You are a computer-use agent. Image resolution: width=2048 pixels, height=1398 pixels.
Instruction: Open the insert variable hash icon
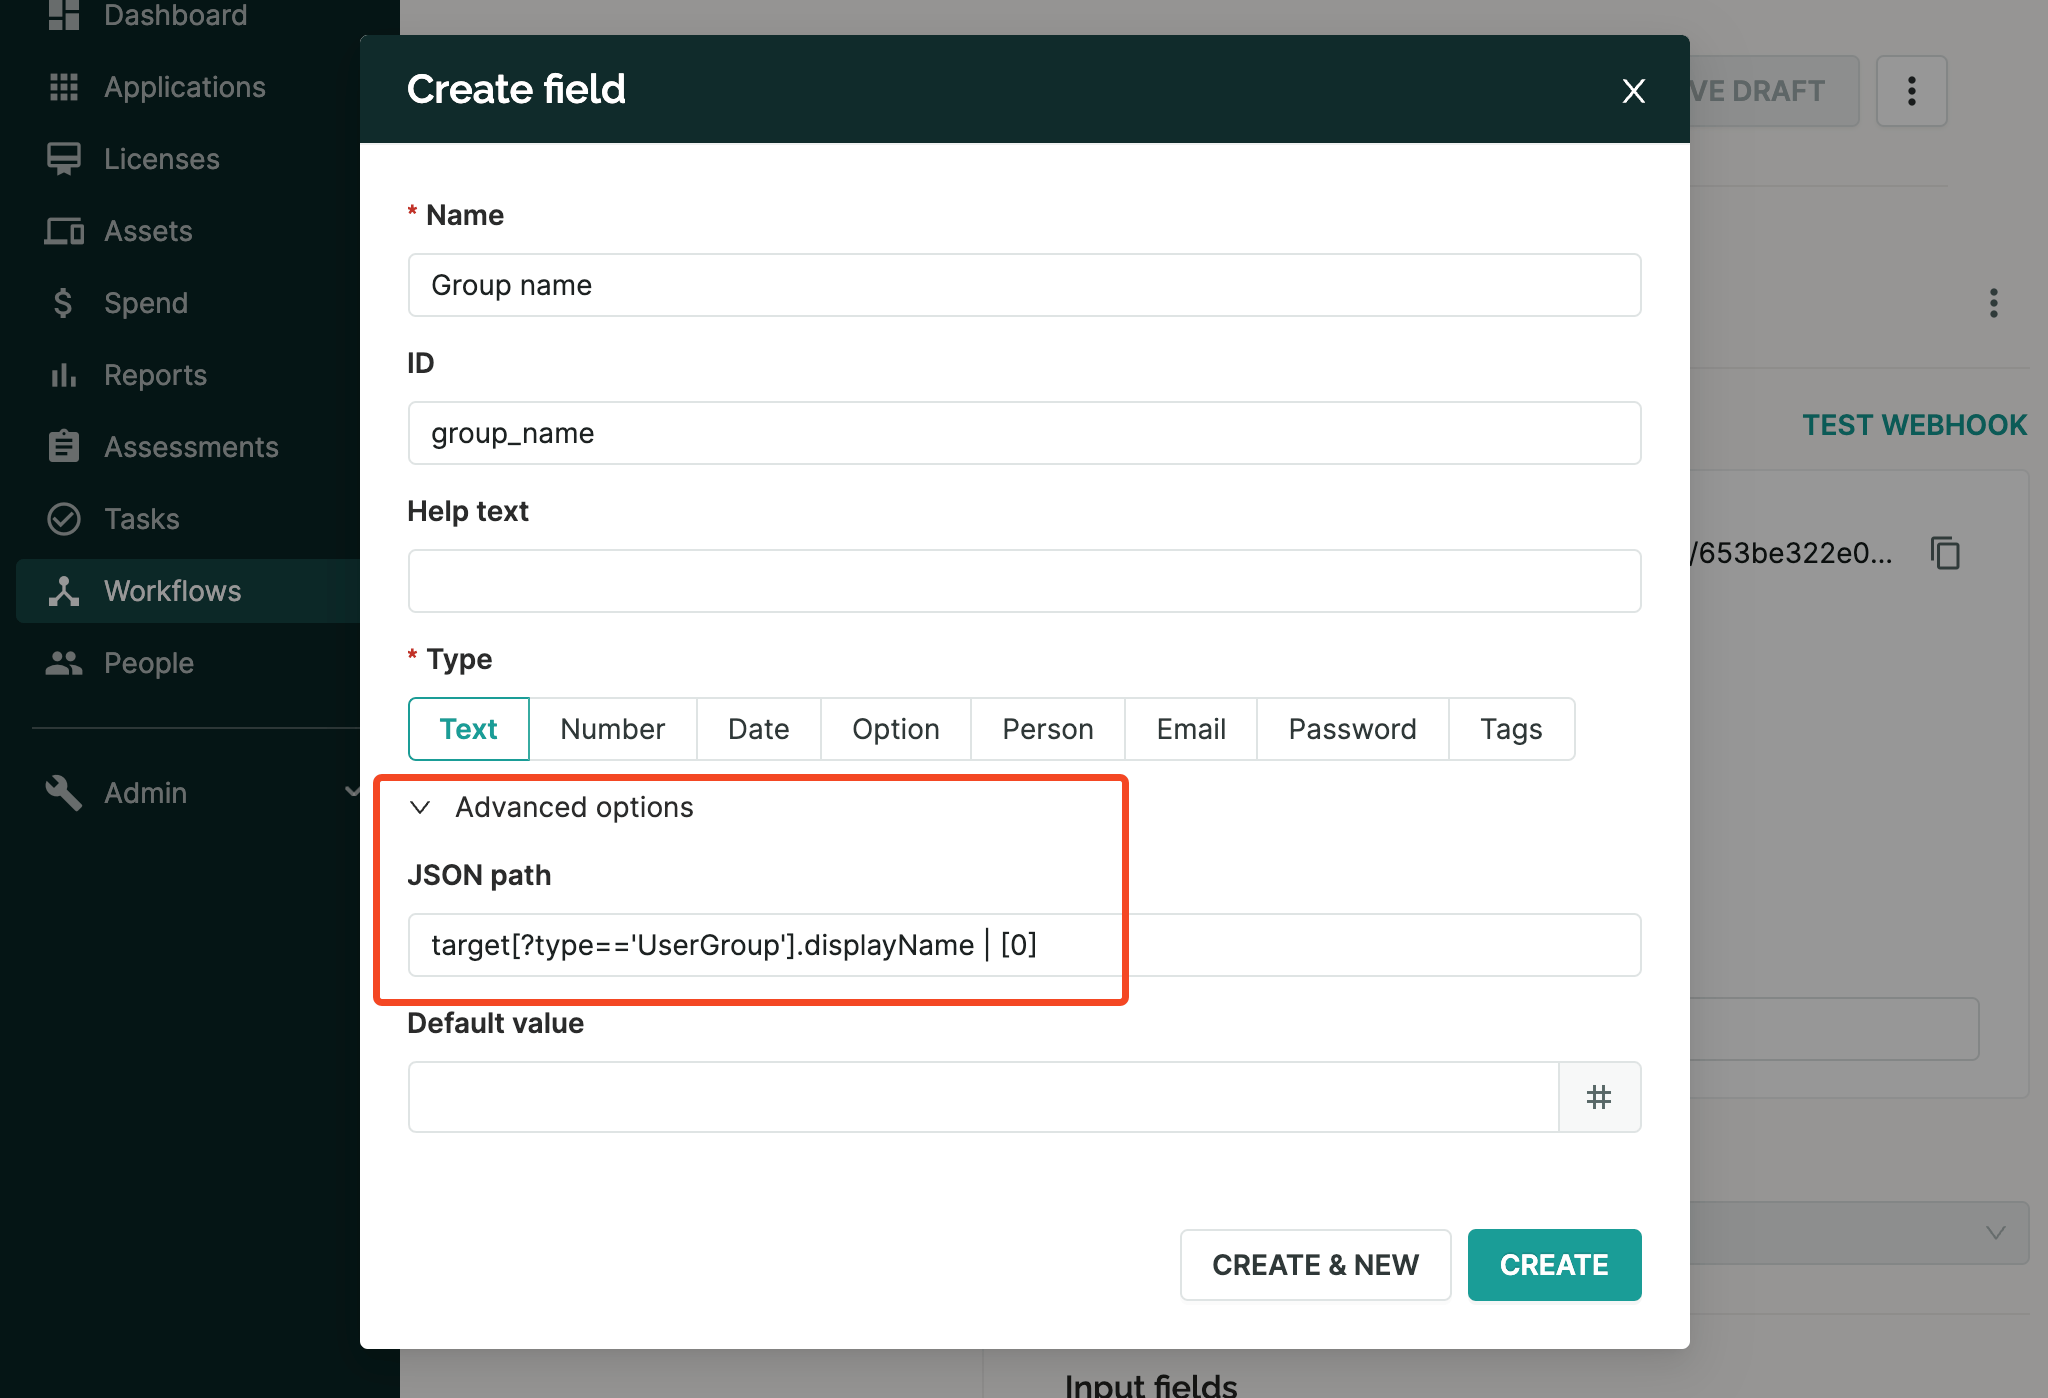point(1599,1097)
